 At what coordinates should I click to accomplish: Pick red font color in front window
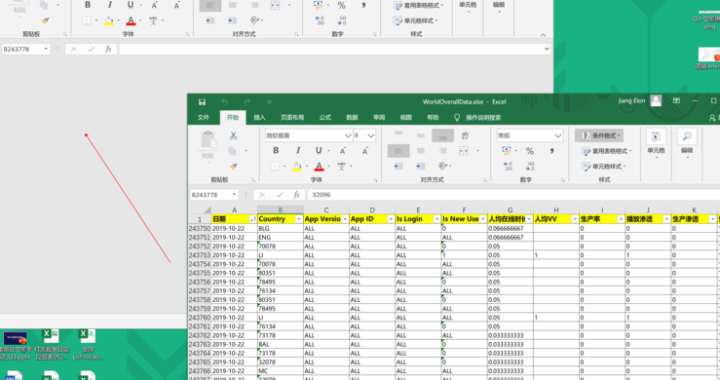tap(319, 166)
